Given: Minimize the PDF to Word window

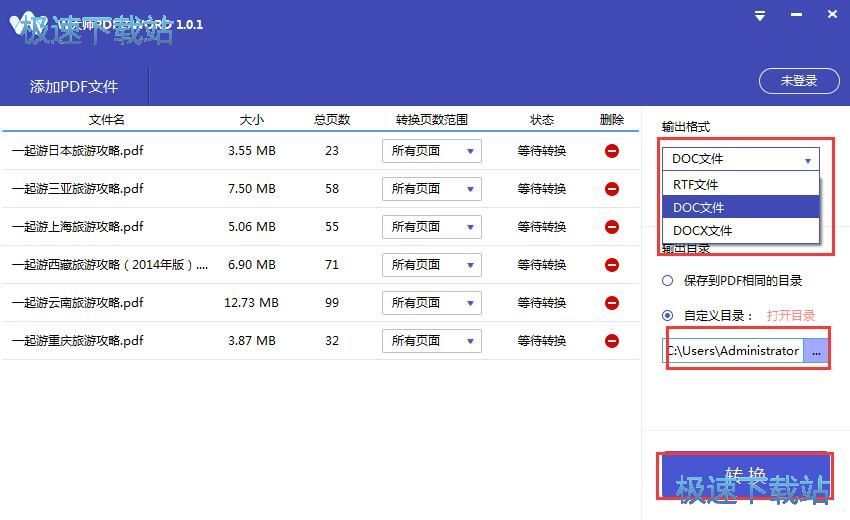Looking at the screenshot, I should 796,15.
